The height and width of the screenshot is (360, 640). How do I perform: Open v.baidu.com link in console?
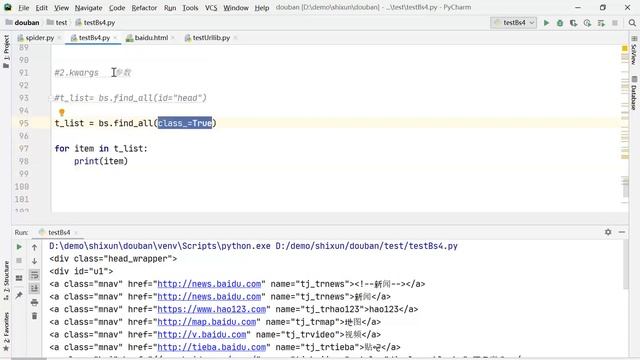[202, 335]
